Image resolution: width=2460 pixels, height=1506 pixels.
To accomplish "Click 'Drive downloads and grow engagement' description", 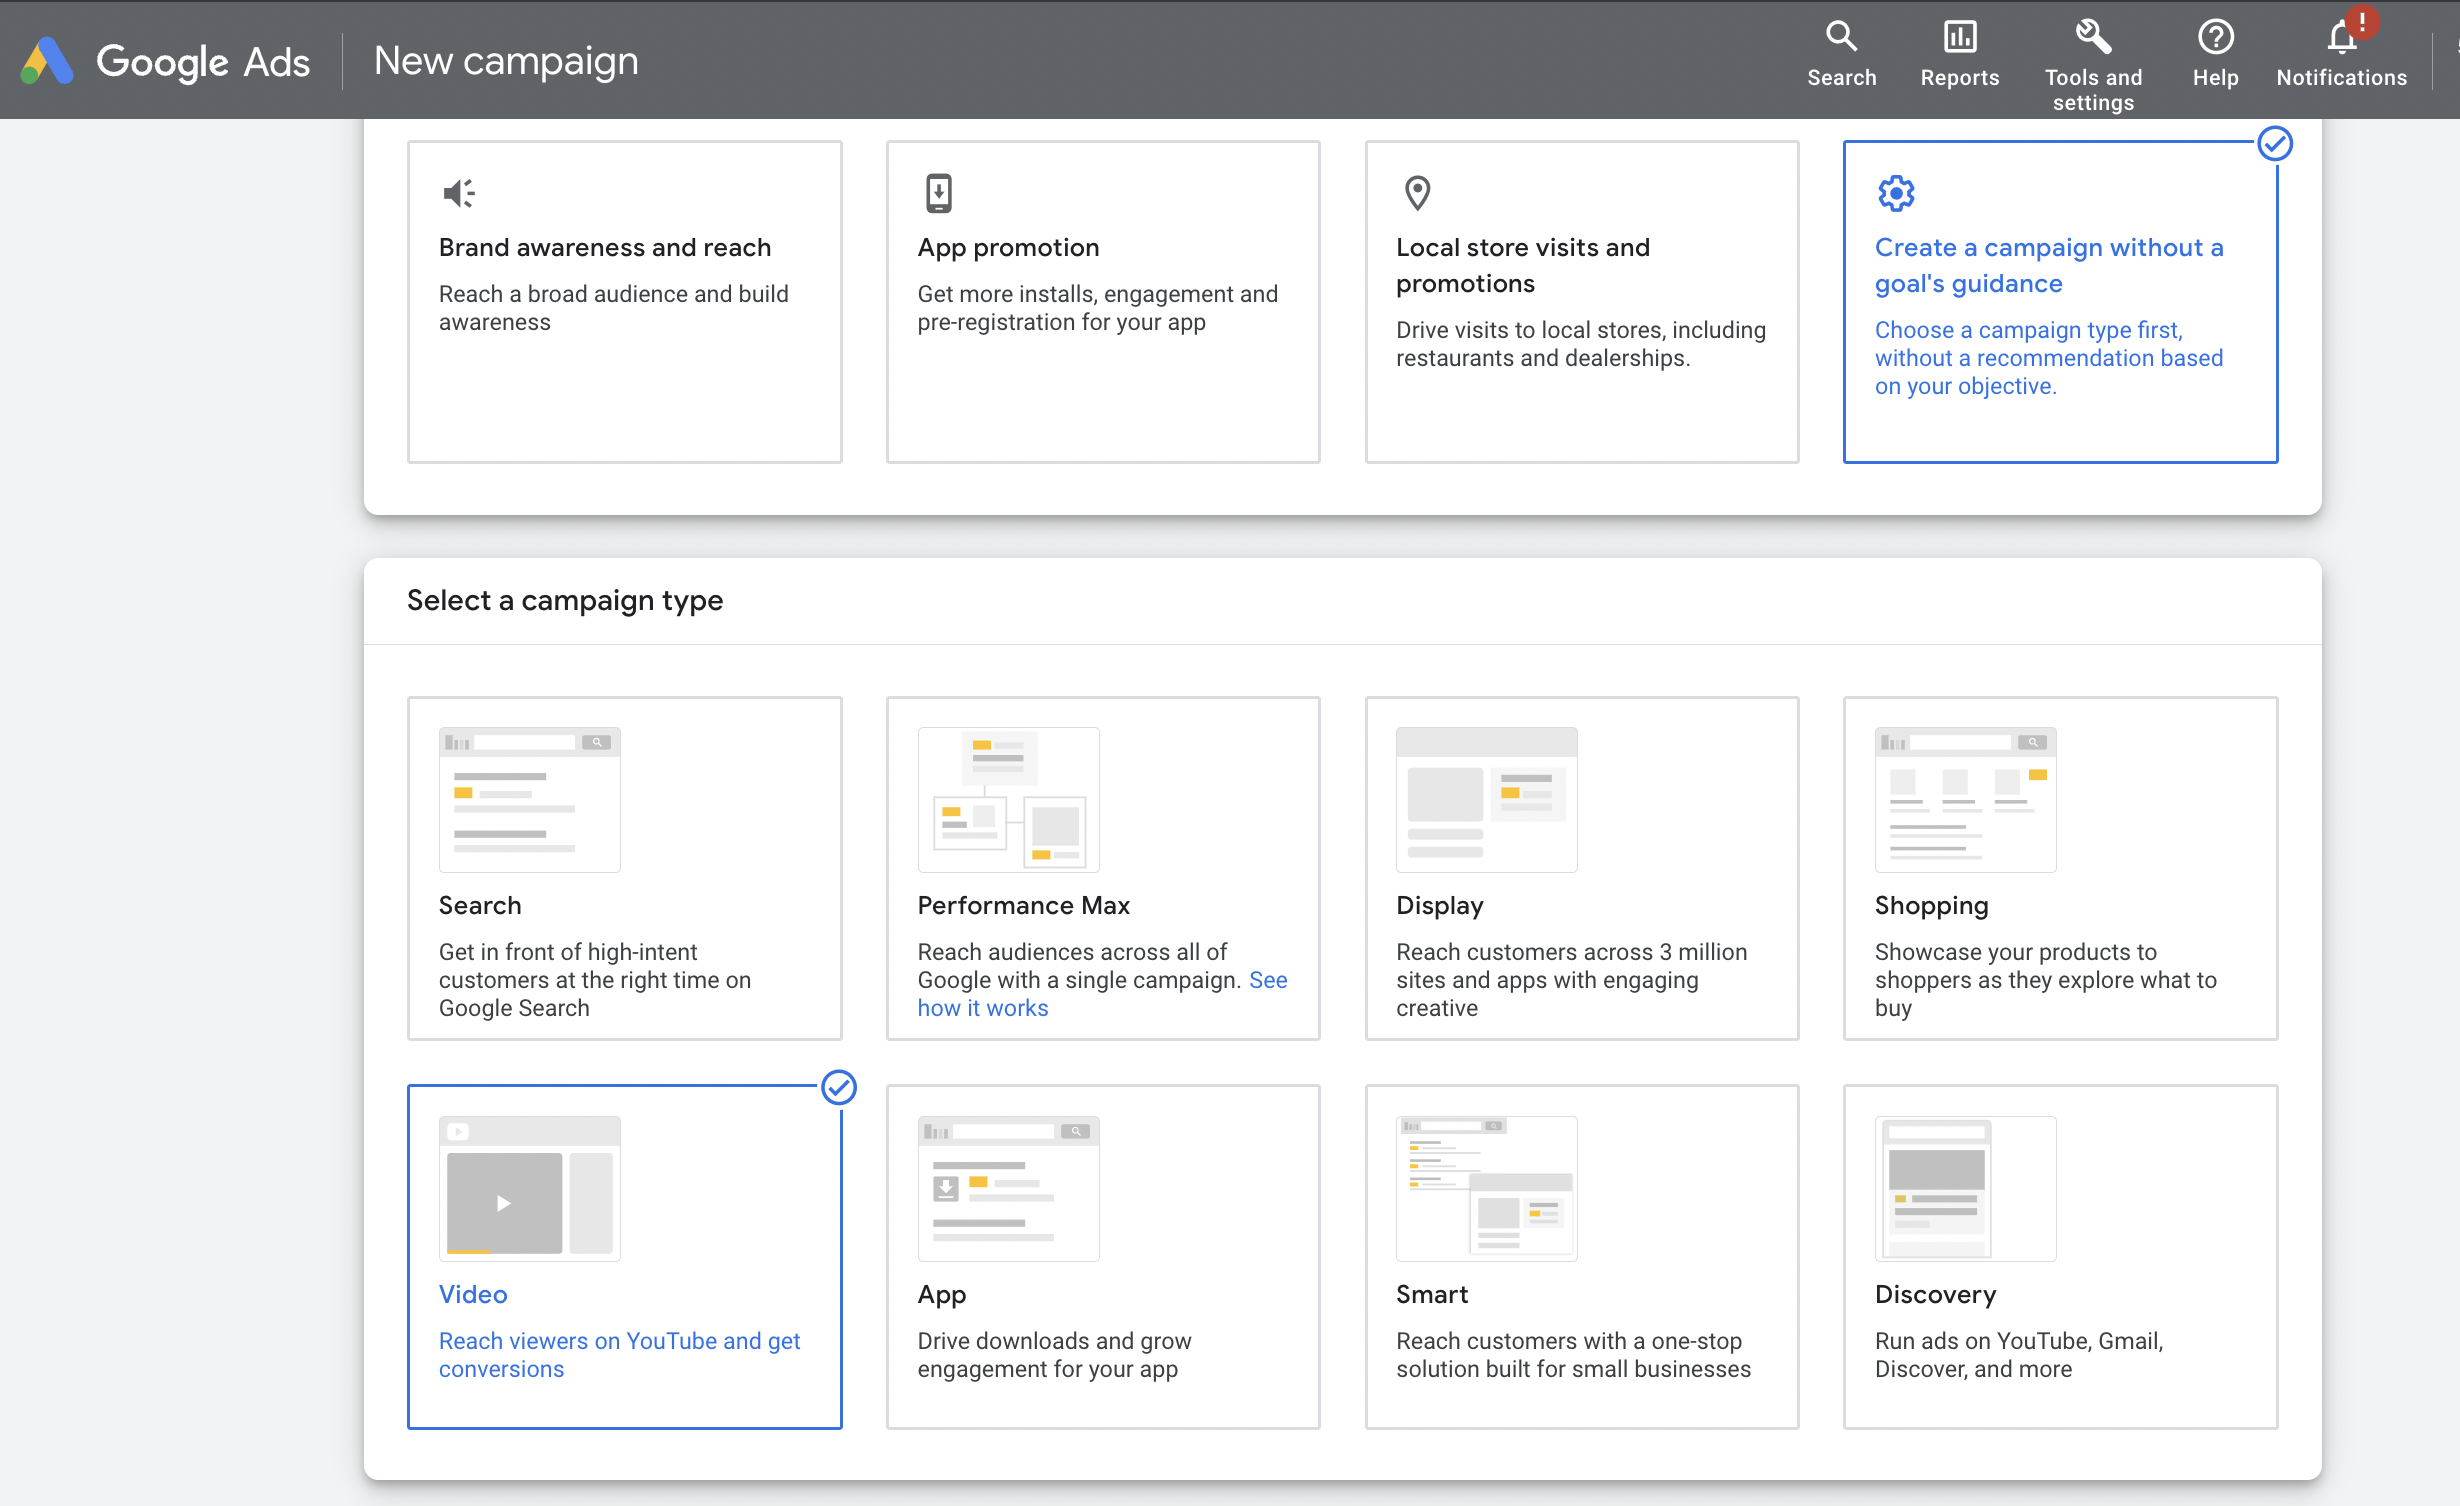I will click(x=1054, y=1355).
